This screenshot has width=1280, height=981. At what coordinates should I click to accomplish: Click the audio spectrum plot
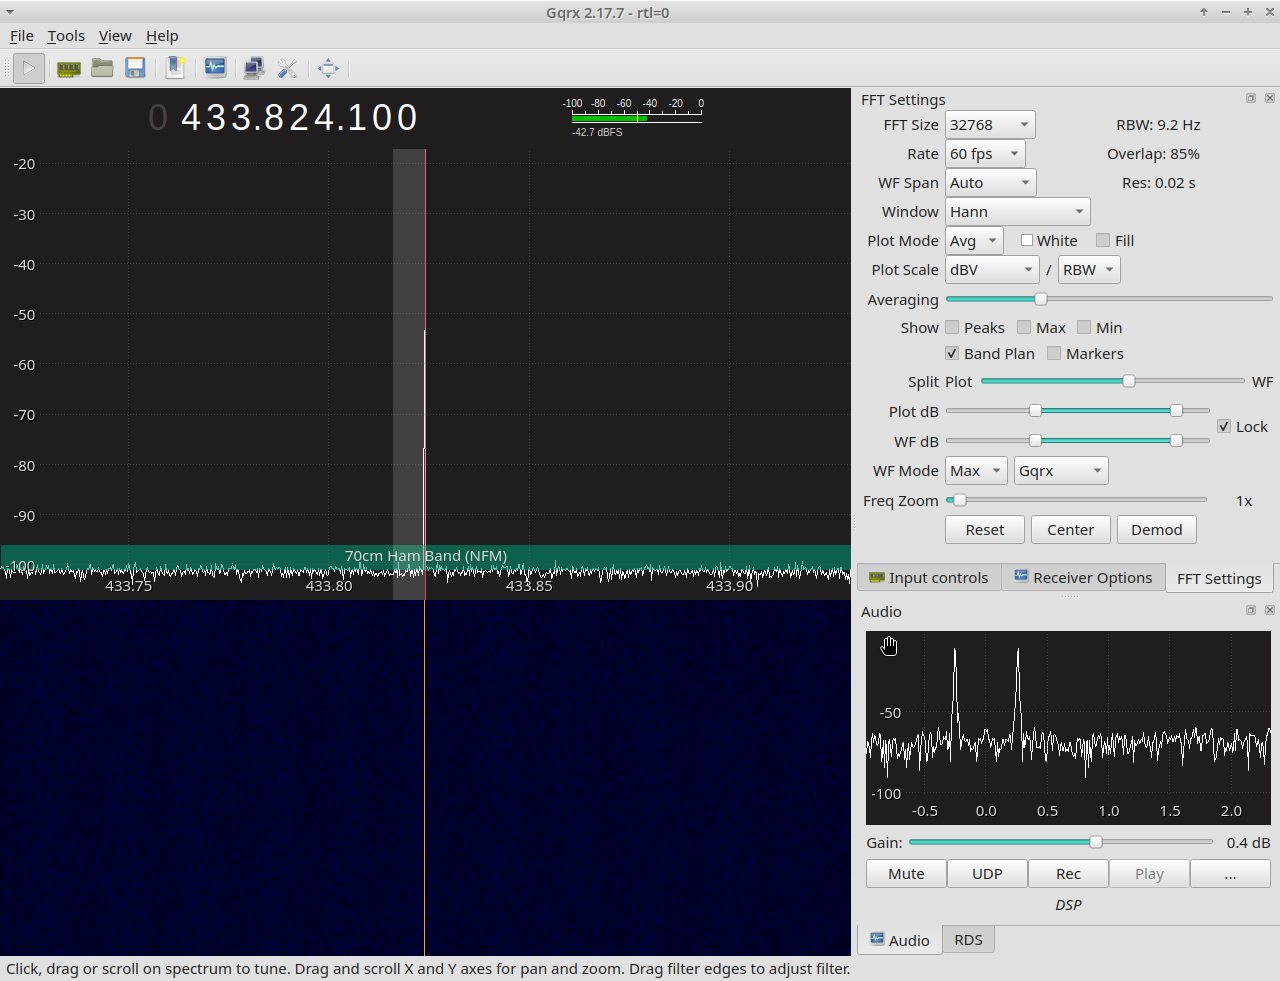(1068, 727)
